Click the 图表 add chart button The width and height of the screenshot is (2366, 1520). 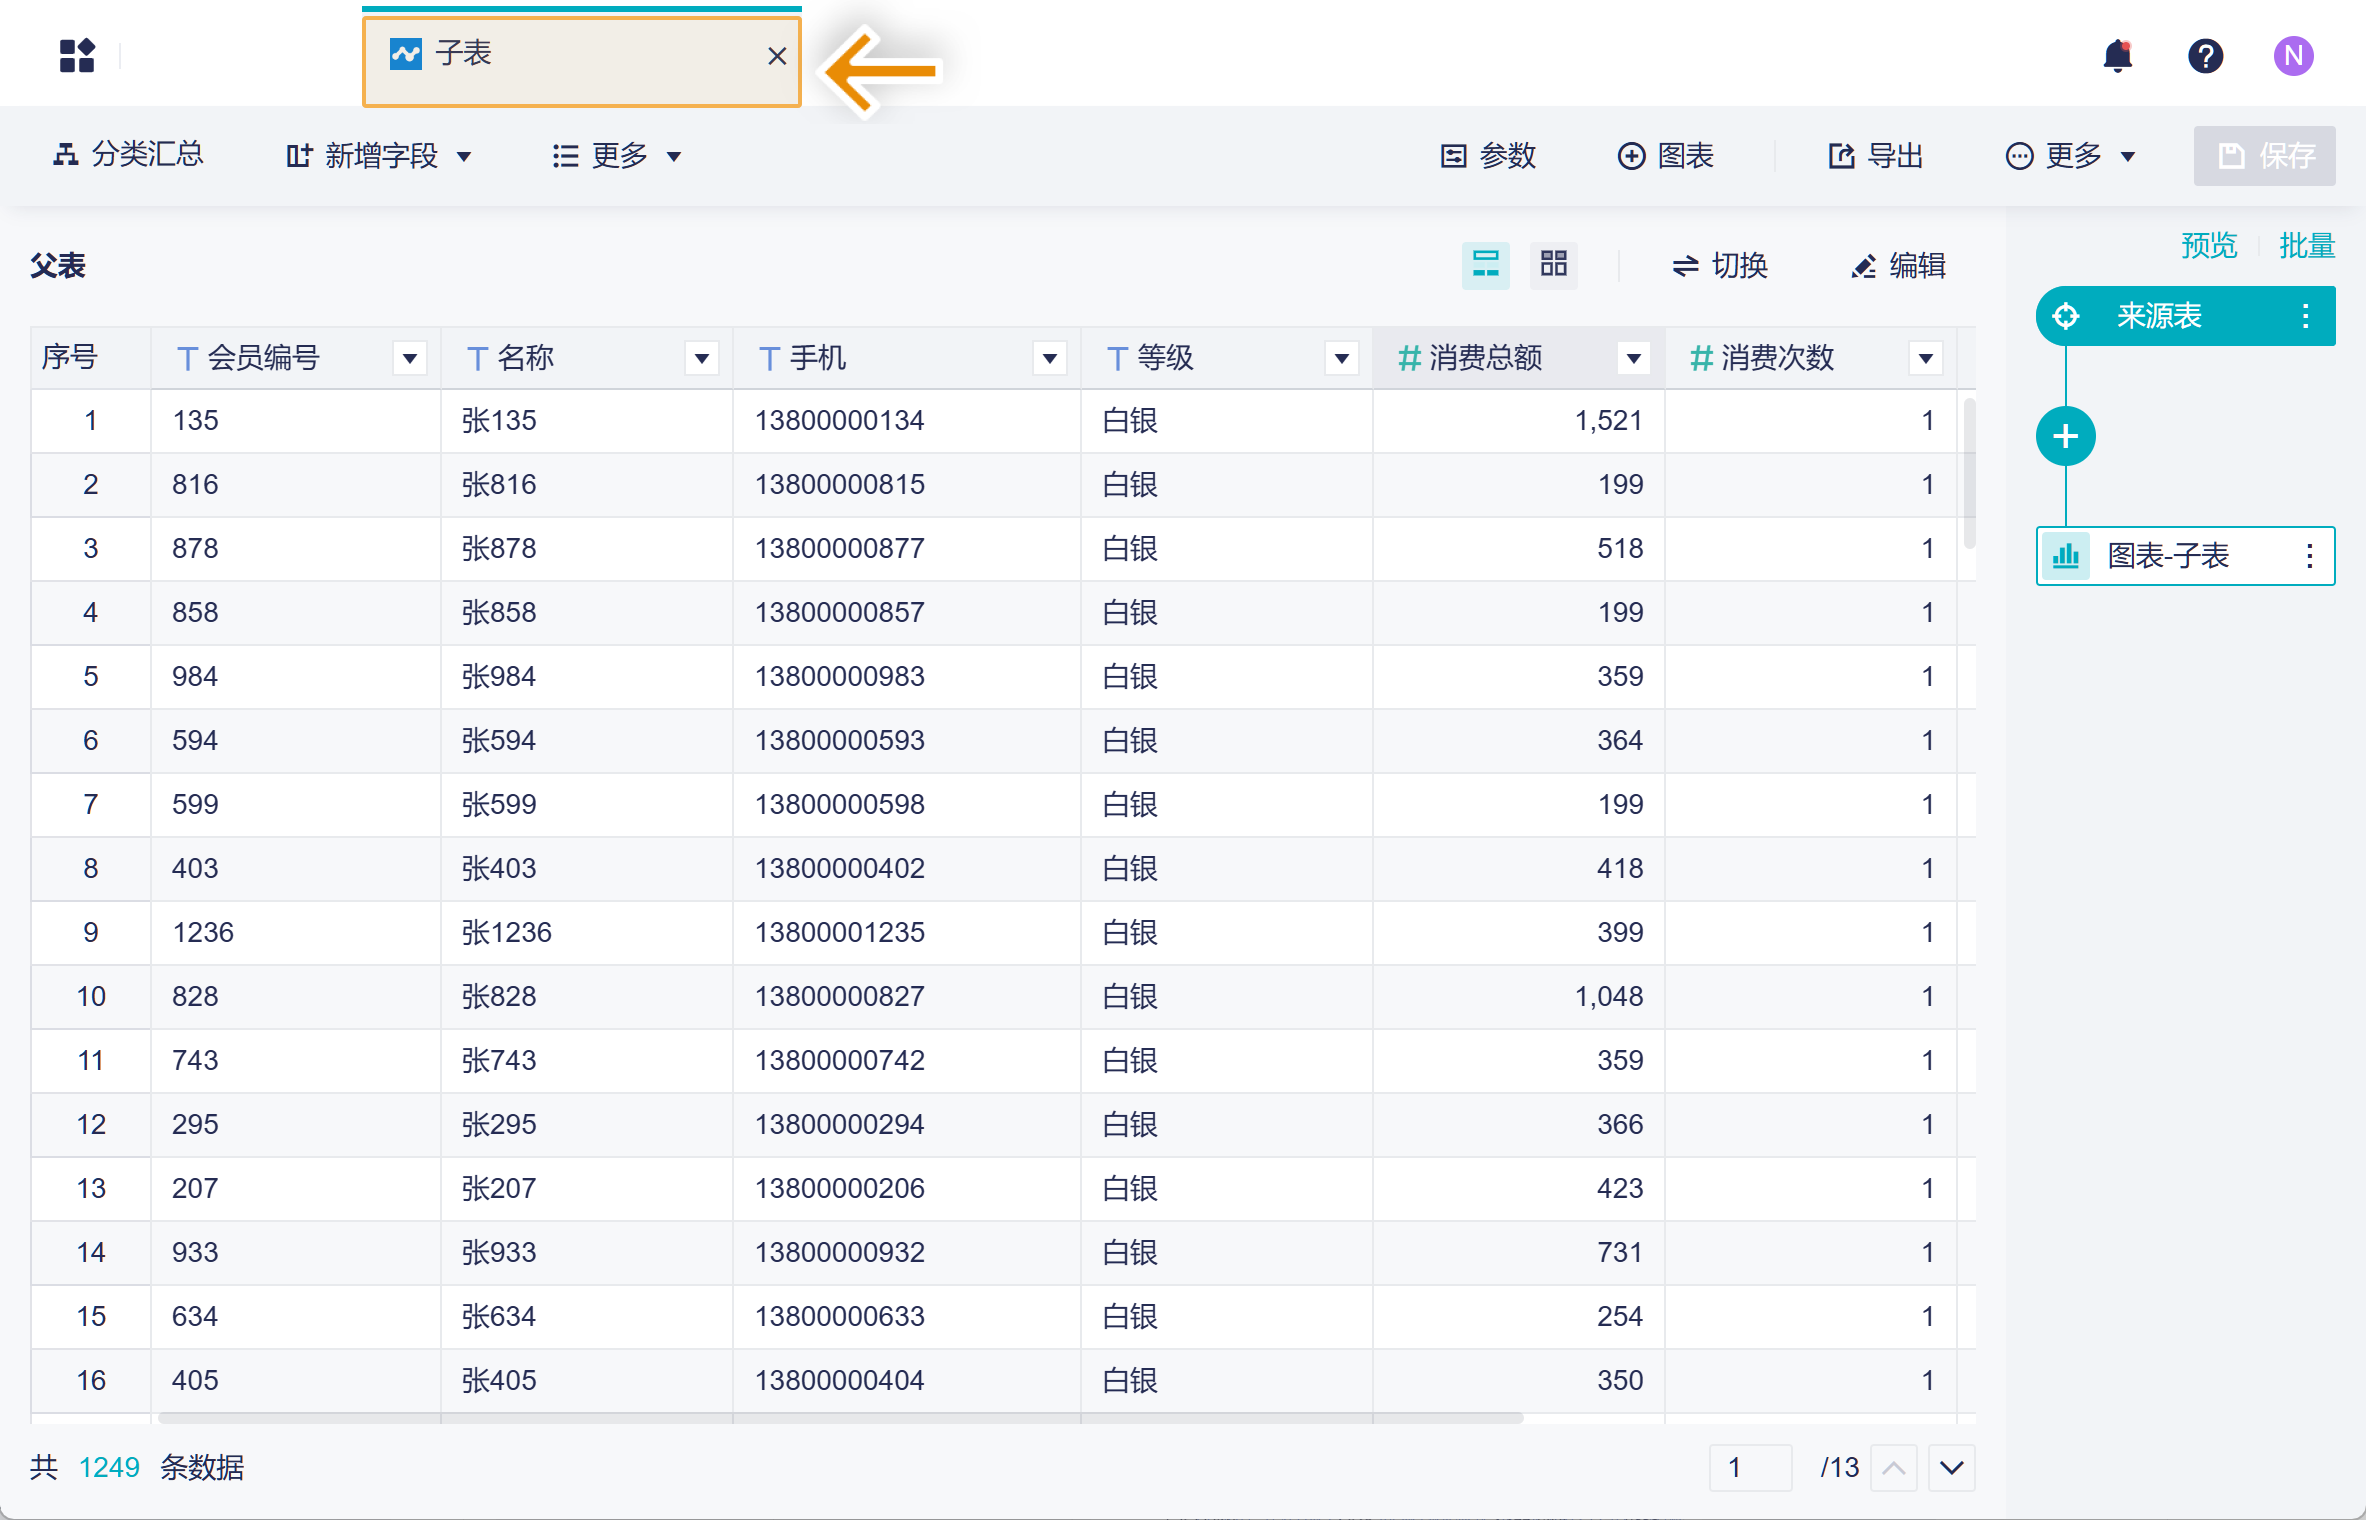pyautogui.click(x=1666, y=156)
